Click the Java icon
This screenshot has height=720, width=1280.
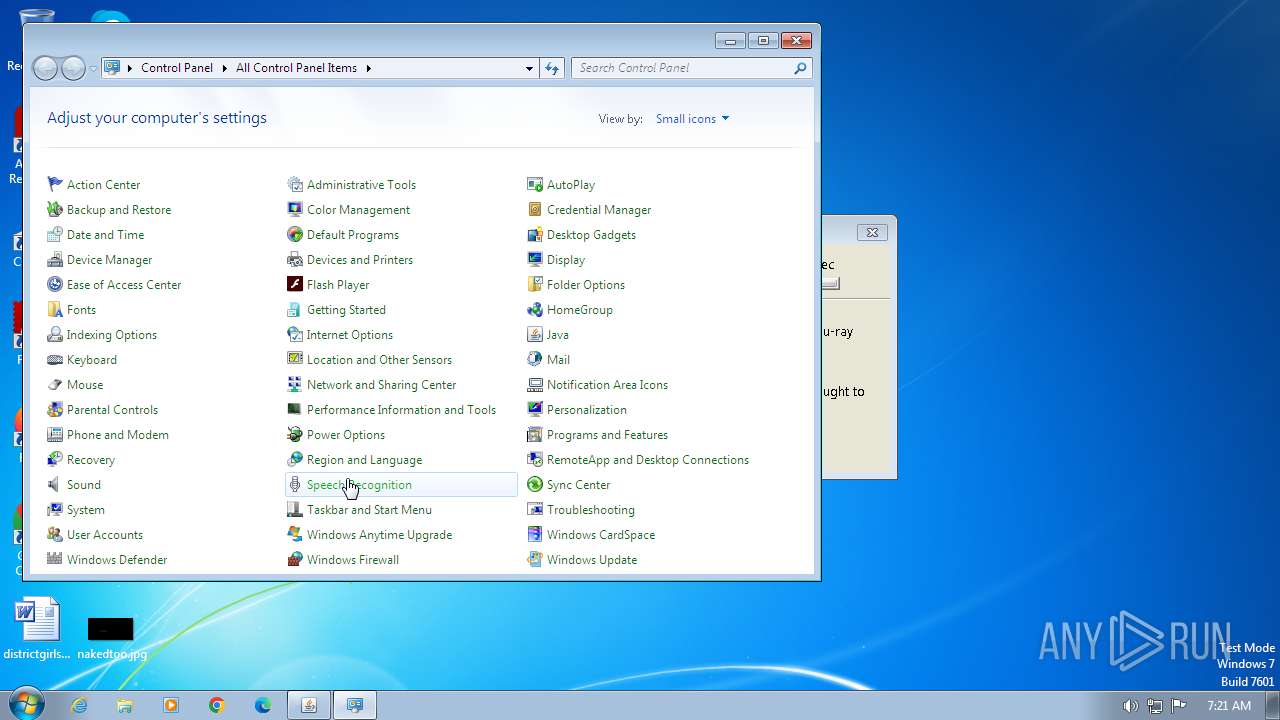point(535,334)
